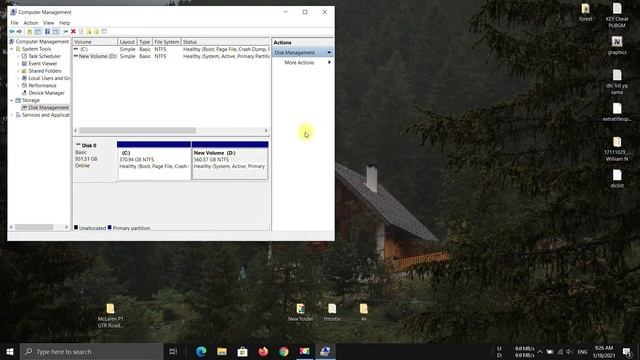Open the Windows Start menu

[10, 351]
